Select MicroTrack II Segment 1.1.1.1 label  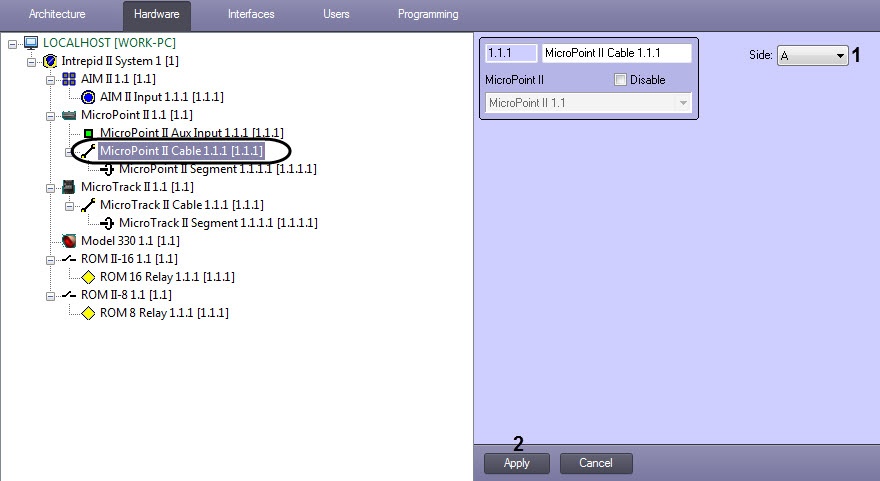click(x=218, y=223)
